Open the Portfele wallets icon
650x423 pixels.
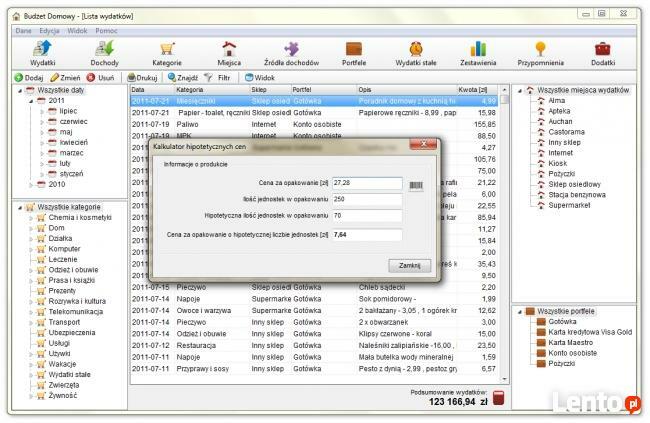[354, 53]
